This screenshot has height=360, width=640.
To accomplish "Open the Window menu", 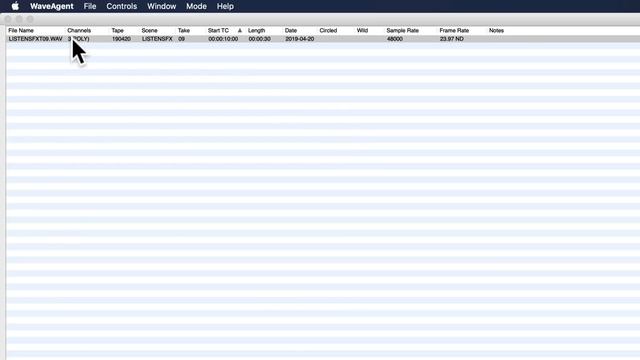I will [x=162, y=6].
